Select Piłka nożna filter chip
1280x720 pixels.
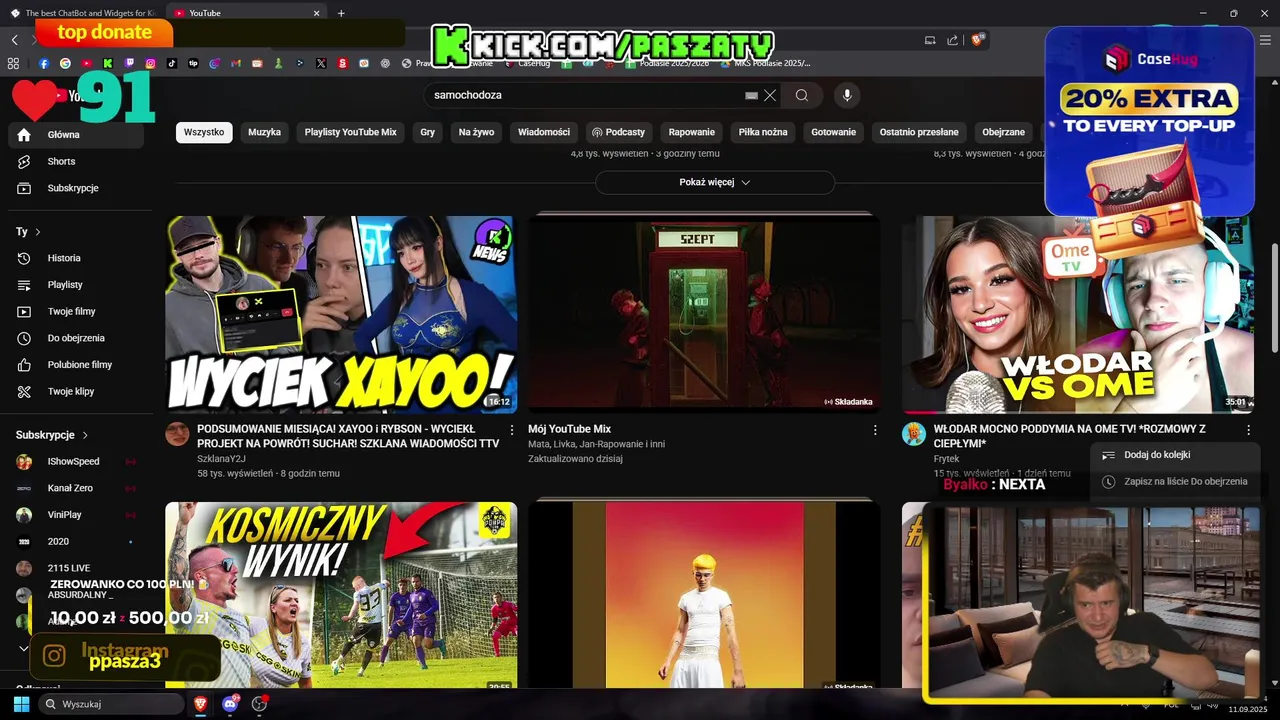763,132
